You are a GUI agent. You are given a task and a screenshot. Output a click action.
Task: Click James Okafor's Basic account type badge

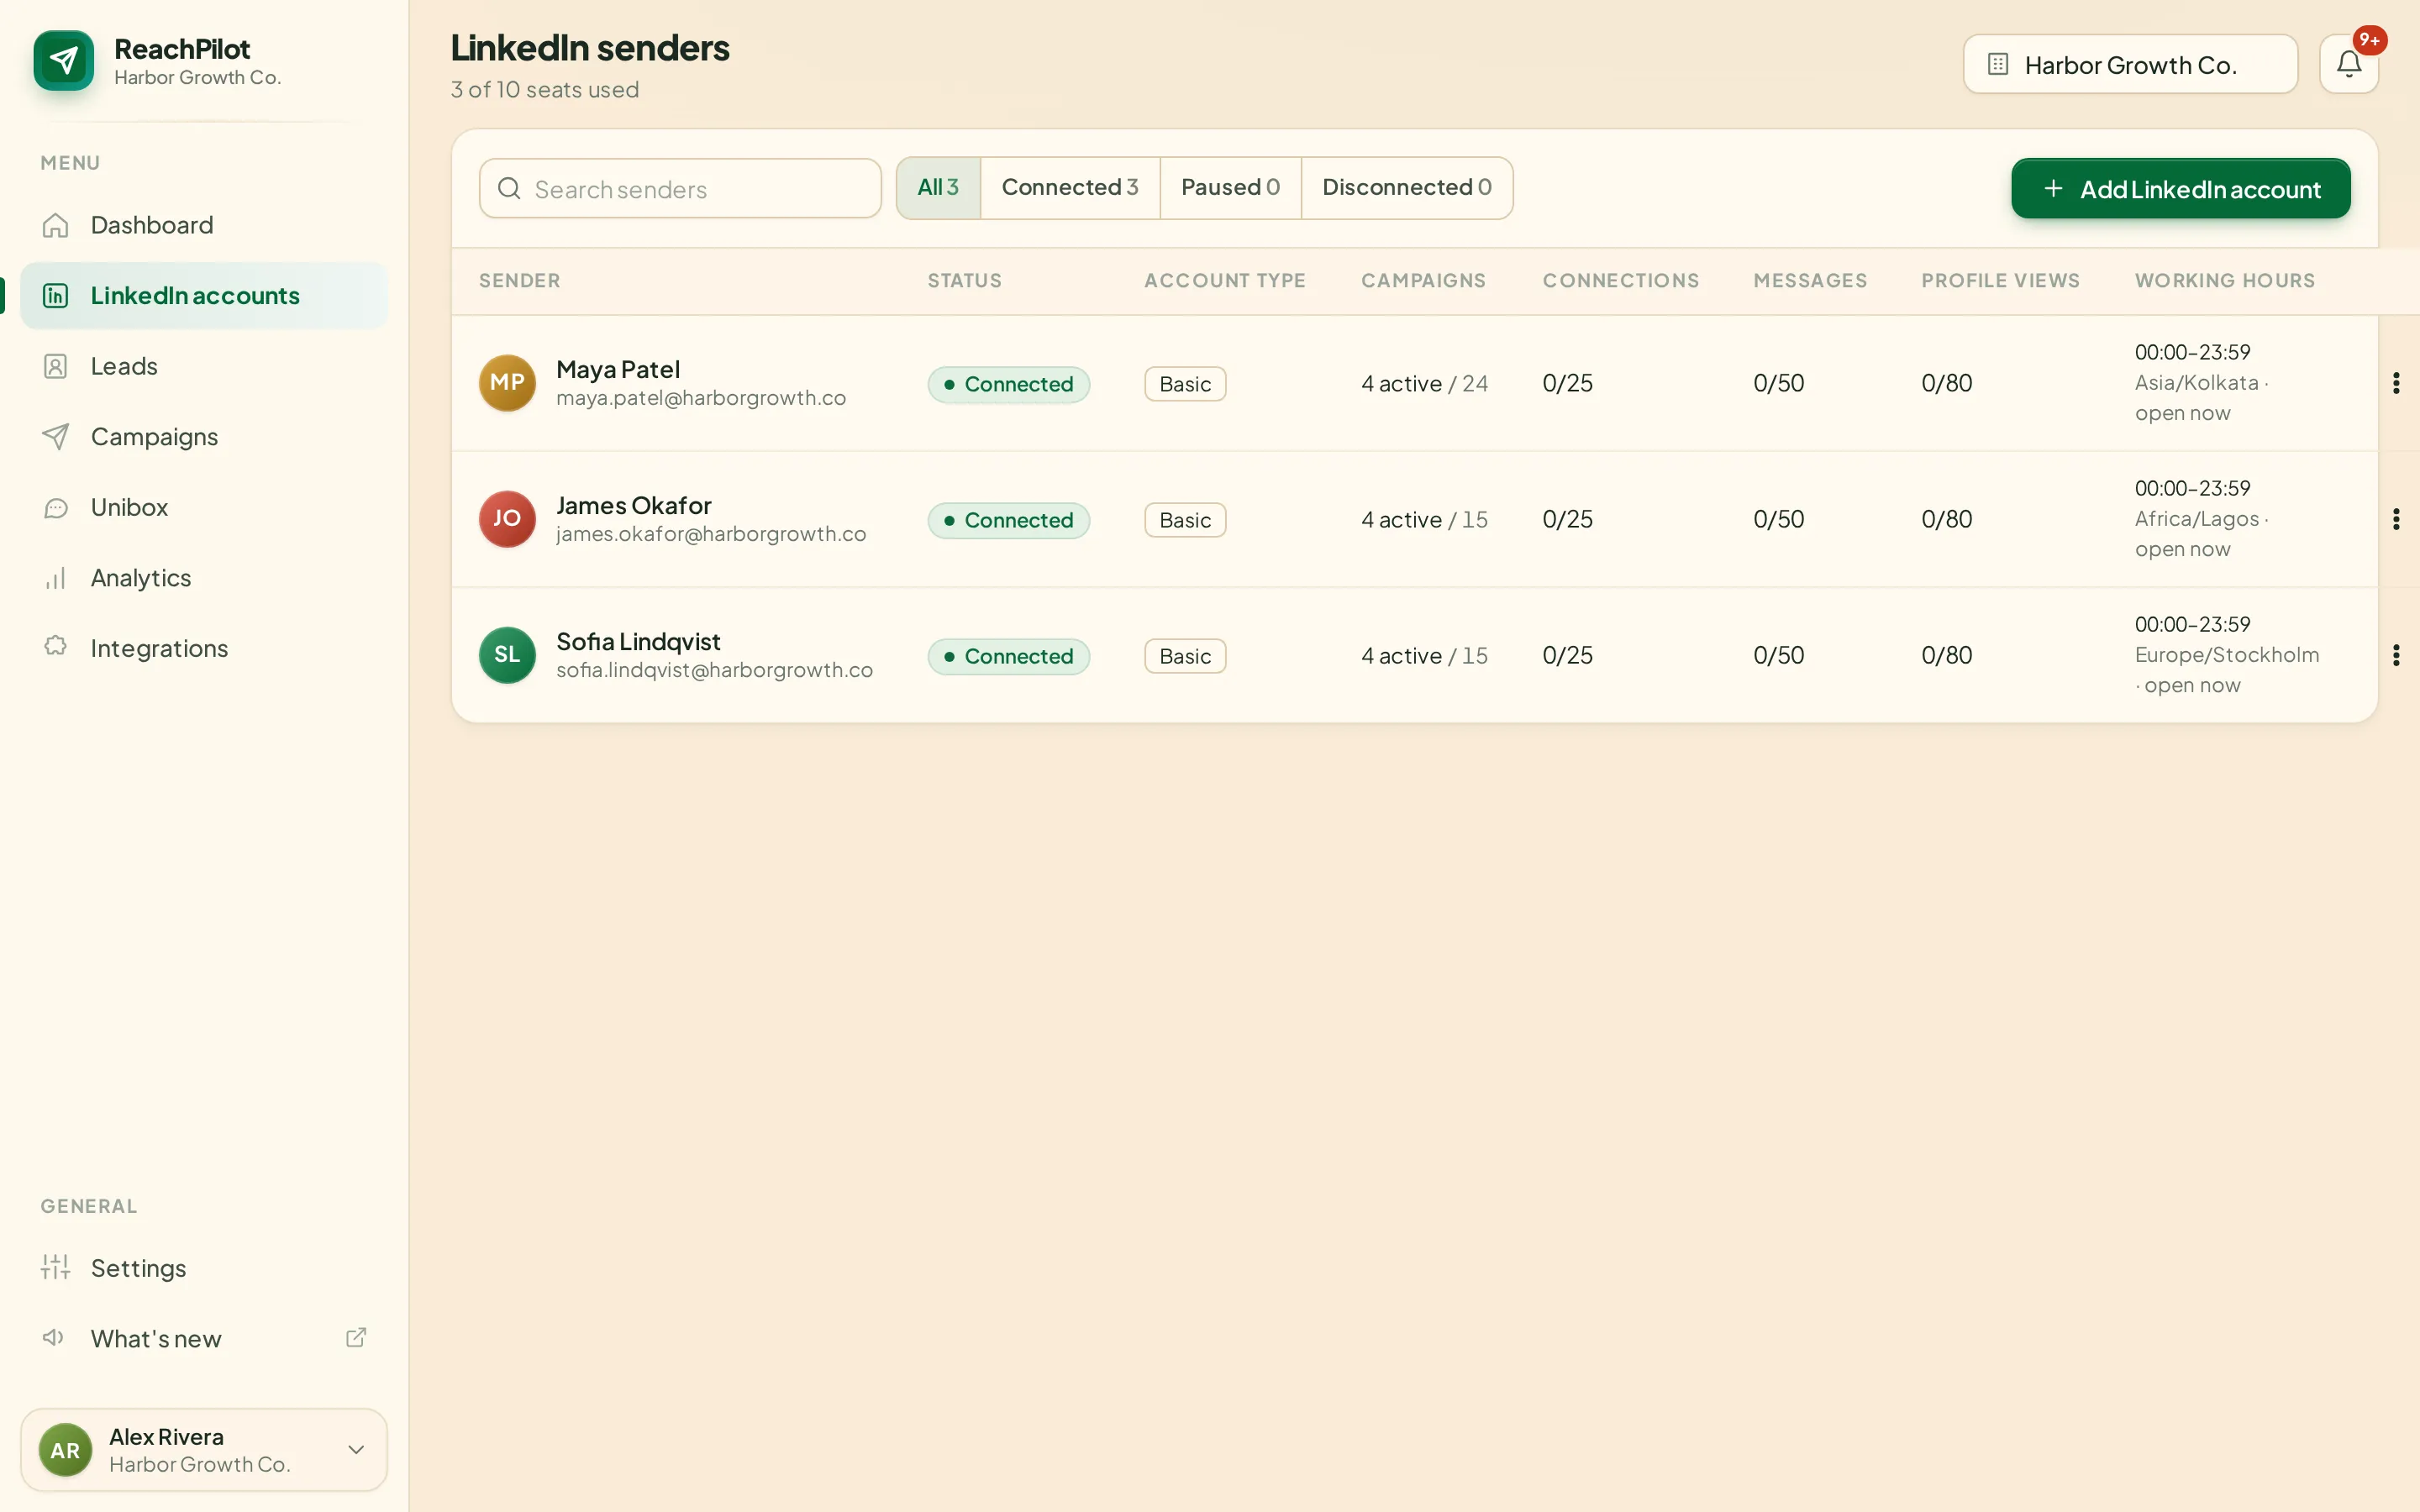(1185, 520)
